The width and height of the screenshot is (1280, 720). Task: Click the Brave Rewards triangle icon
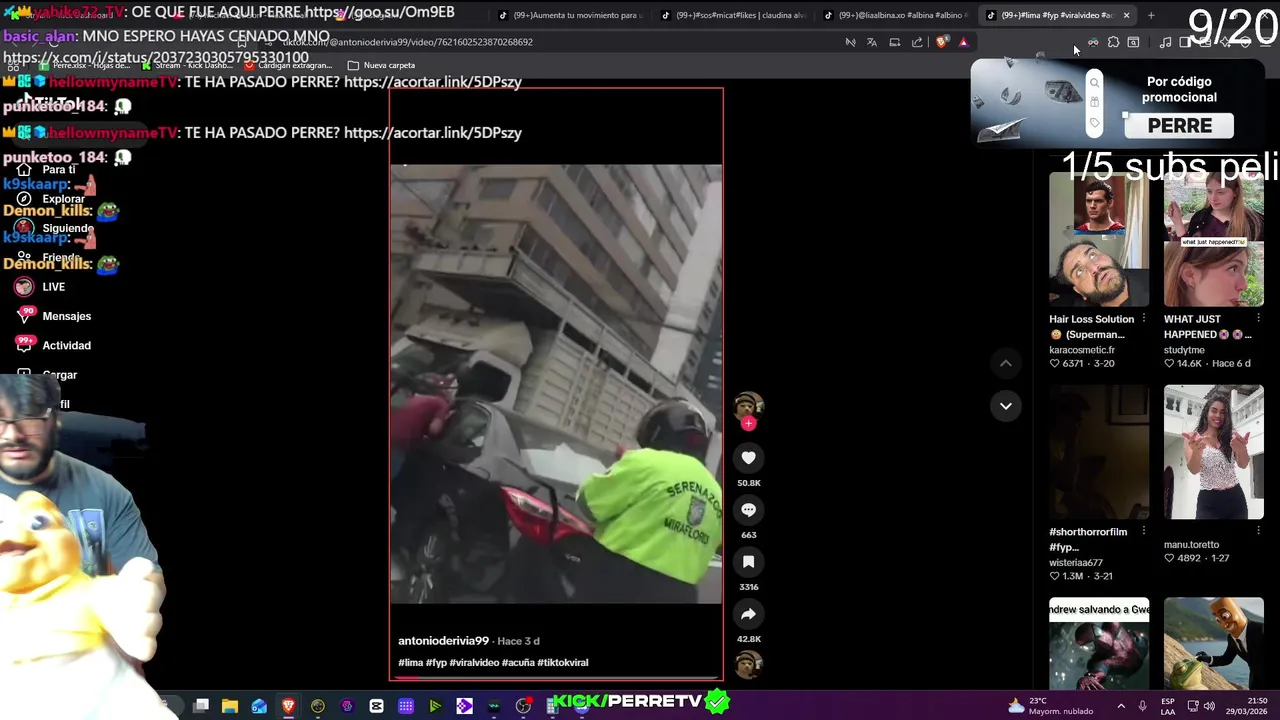[963, 42]
